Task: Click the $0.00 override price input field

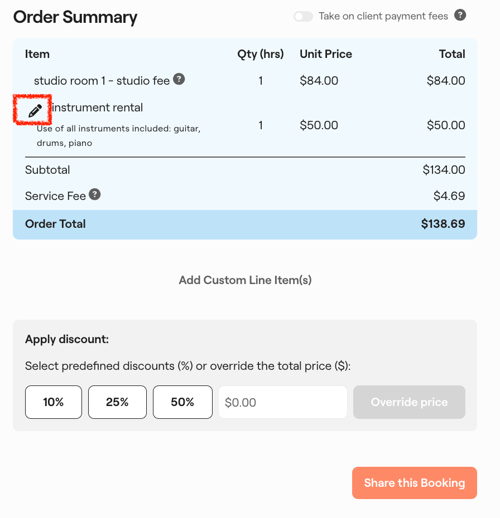Action: point(283,402)
